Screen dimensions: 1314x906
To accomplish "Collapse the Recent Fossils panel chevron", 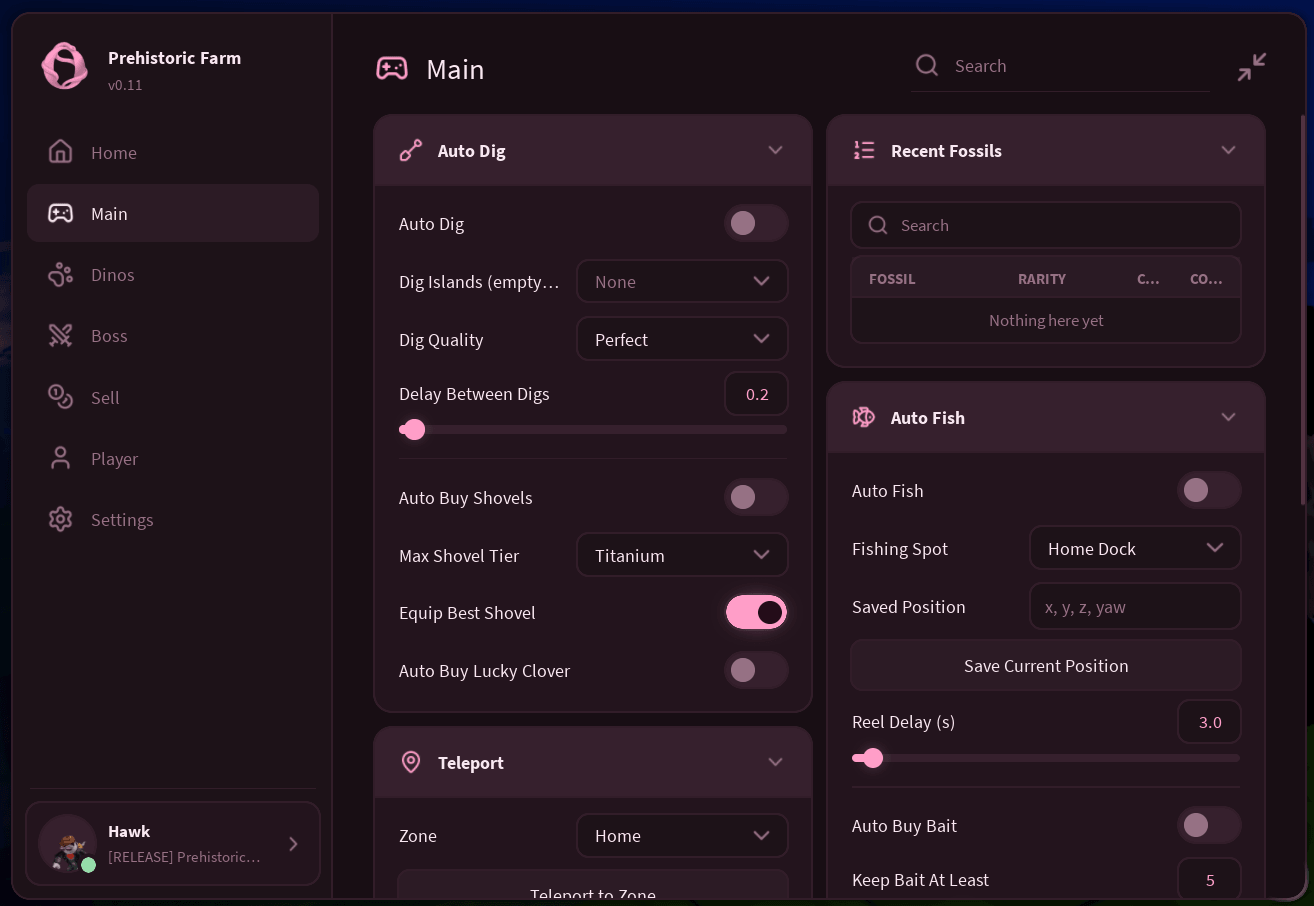I will pyautogui.click(x=1229, y=150).
